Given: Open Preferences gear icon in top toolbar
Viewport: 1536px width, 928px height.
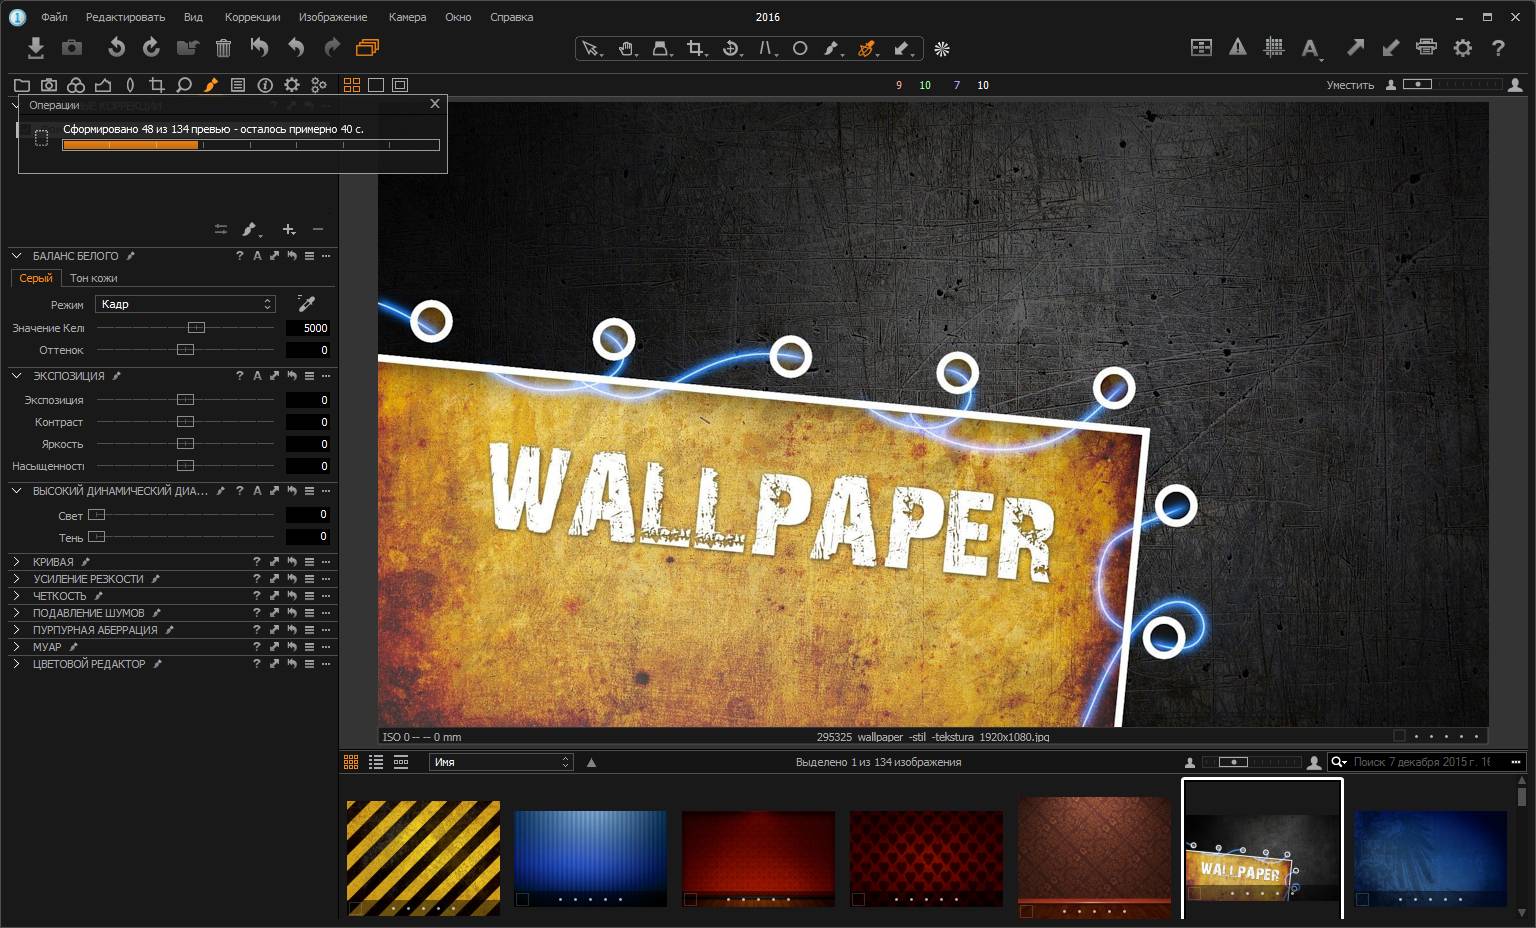Looking at the screenshot, I should coord(1463,47).
